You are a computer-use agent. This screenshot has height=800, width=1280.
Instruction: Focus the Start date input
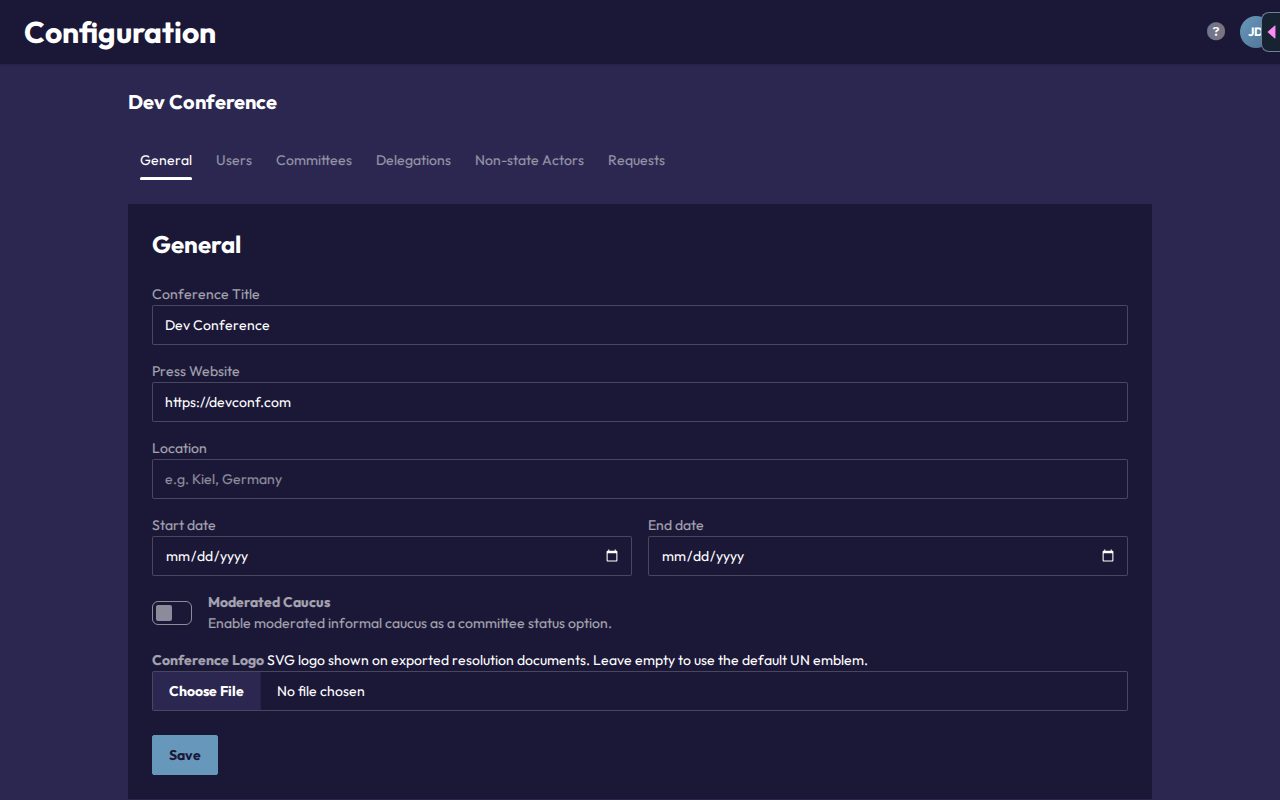coord(392,556)
